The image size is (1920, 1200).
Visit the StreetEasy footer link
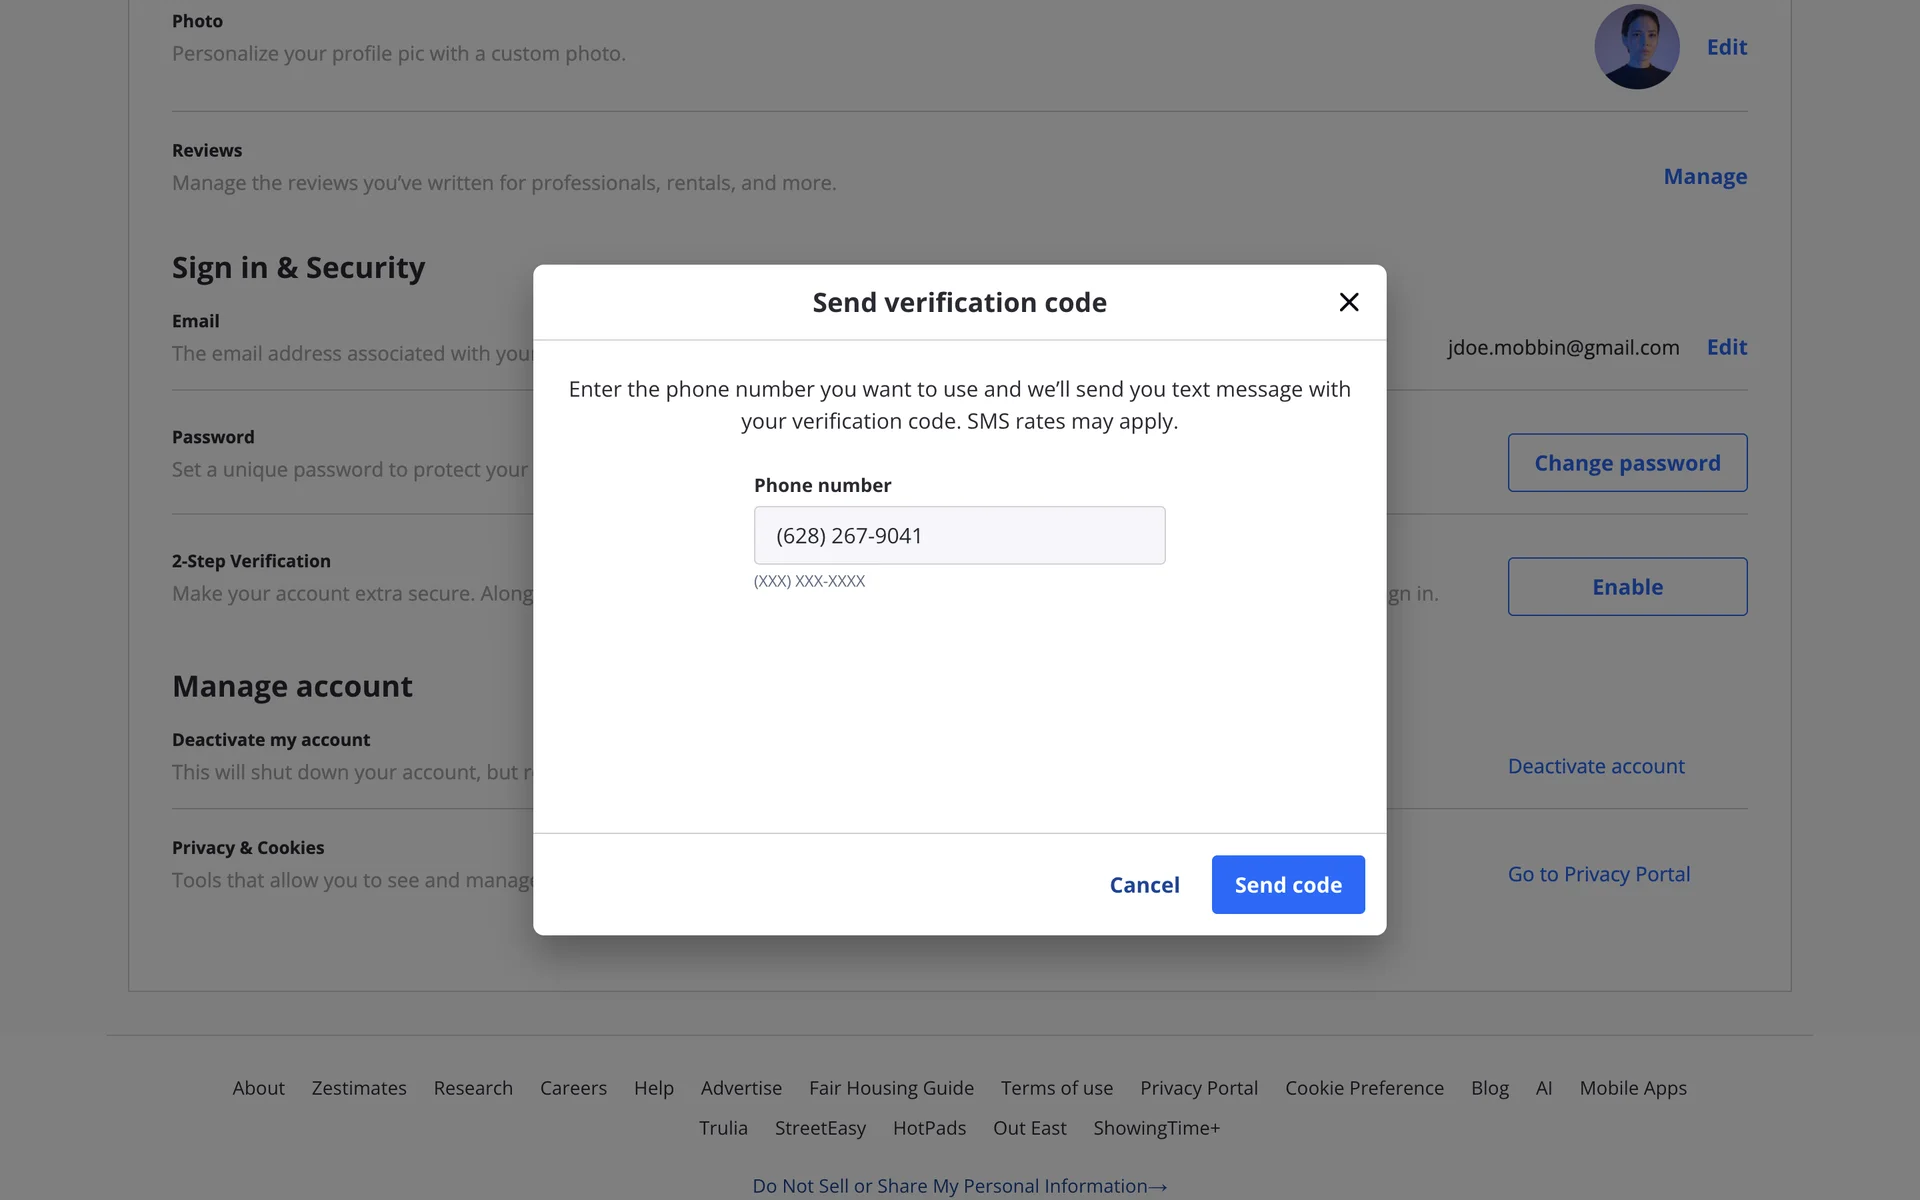coord(819,1128)
